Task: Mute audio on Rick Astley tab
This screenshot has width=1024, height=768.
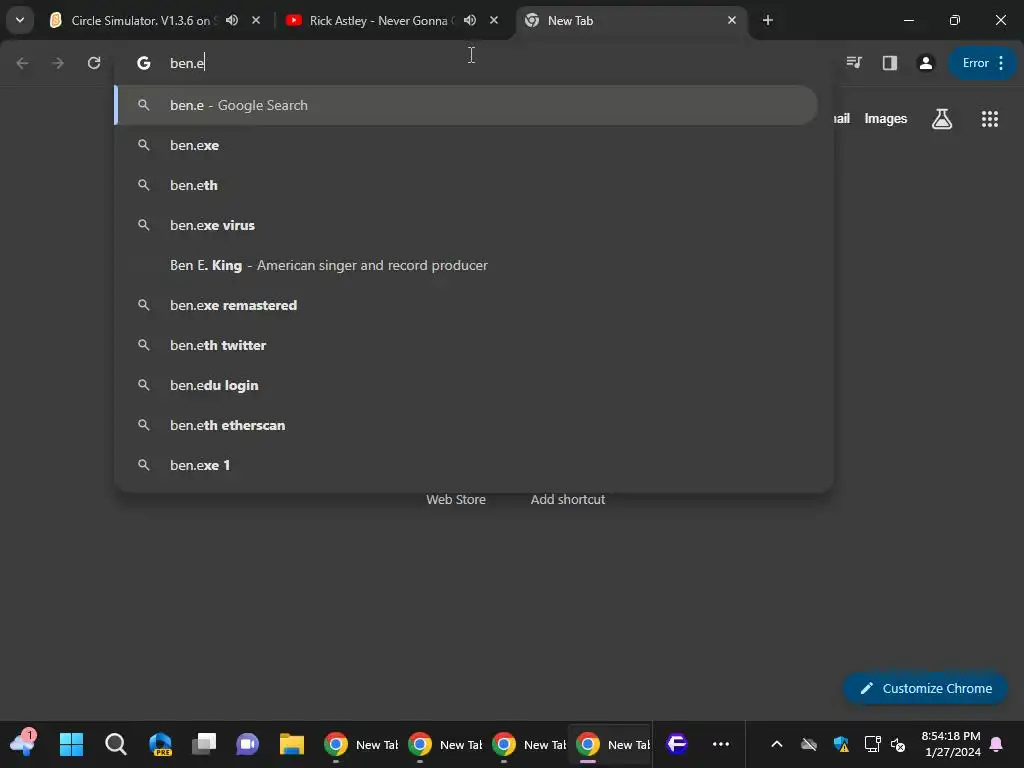Action: click(470, 20)
